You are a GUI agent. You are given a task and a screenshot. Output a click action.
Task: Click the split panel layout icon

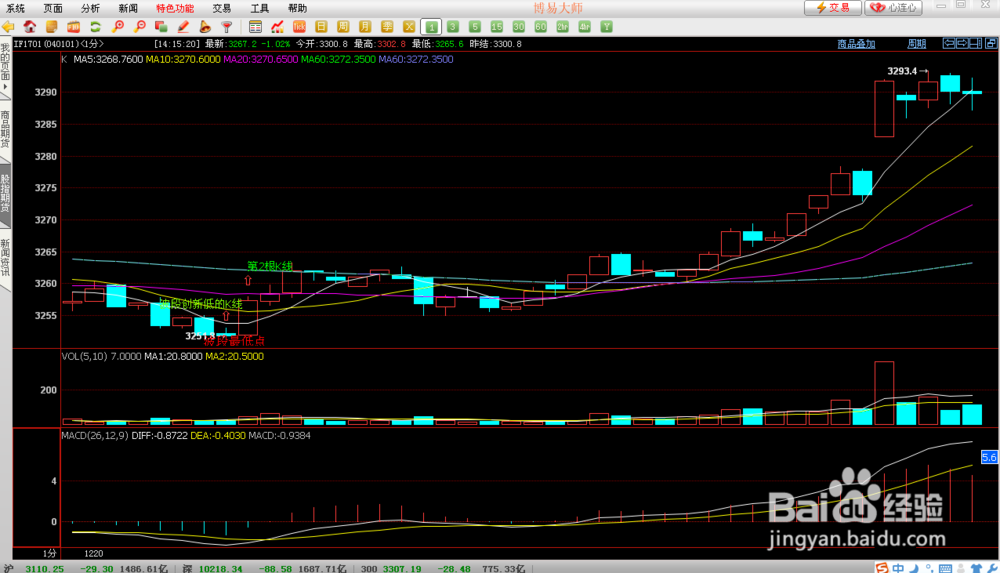(975, 43)
